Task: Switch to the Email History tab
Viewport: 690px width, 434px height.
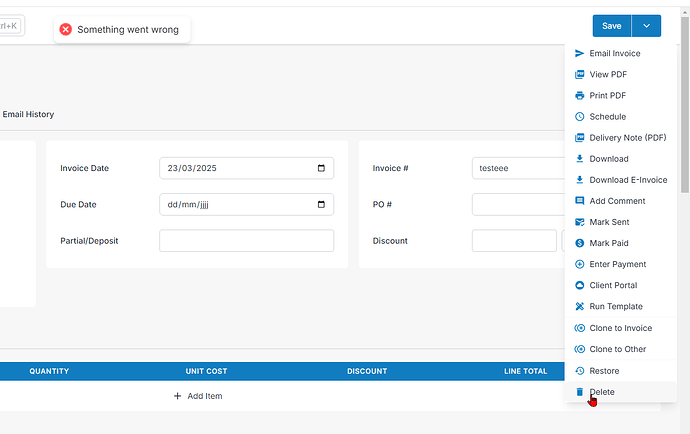Action: point(28,115)
